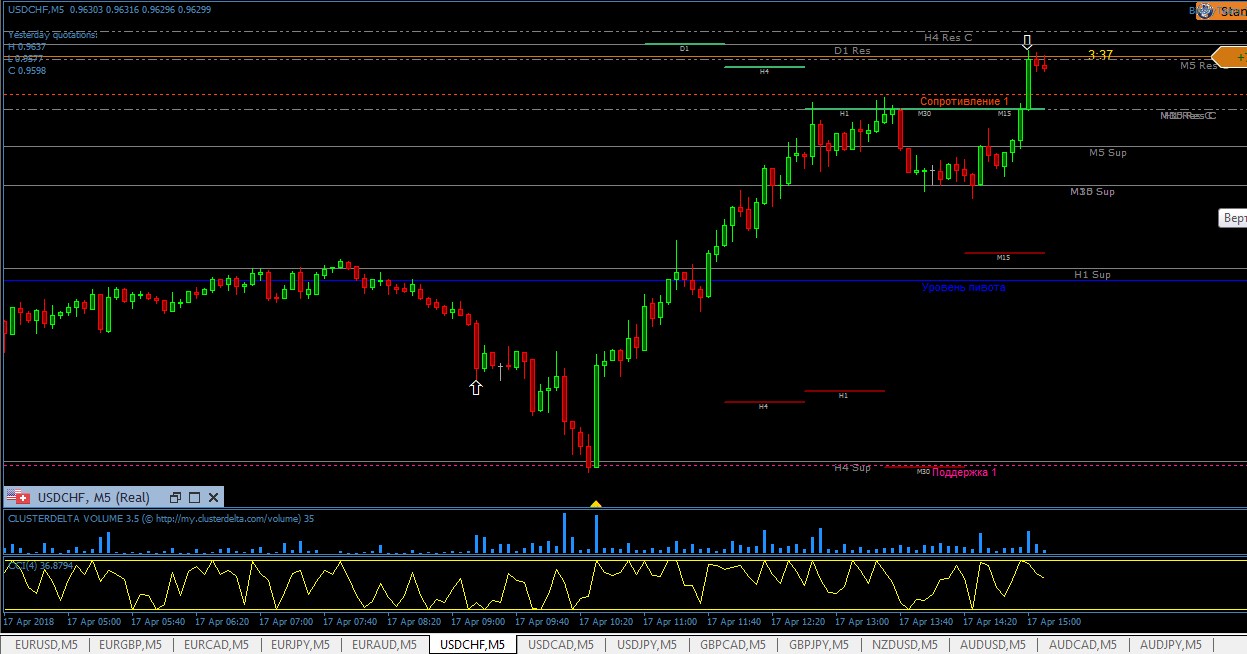Viewport: 1247px width, 654px height.
Task: Select the AUDJPY,M5 chart tab
Action: click(x=1170, y=645)
